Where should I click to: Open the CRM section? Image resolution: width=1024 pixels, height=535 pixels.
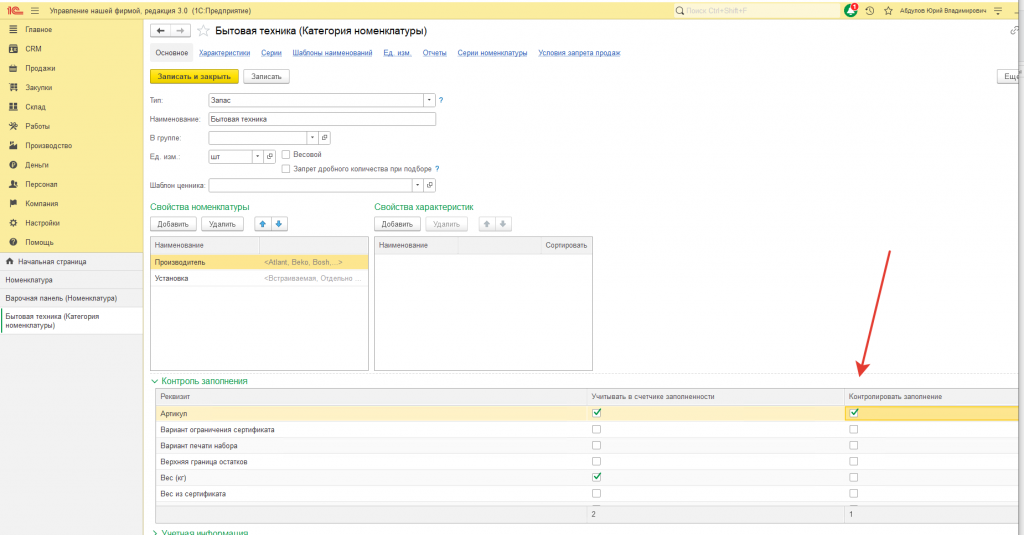[33, 49]
